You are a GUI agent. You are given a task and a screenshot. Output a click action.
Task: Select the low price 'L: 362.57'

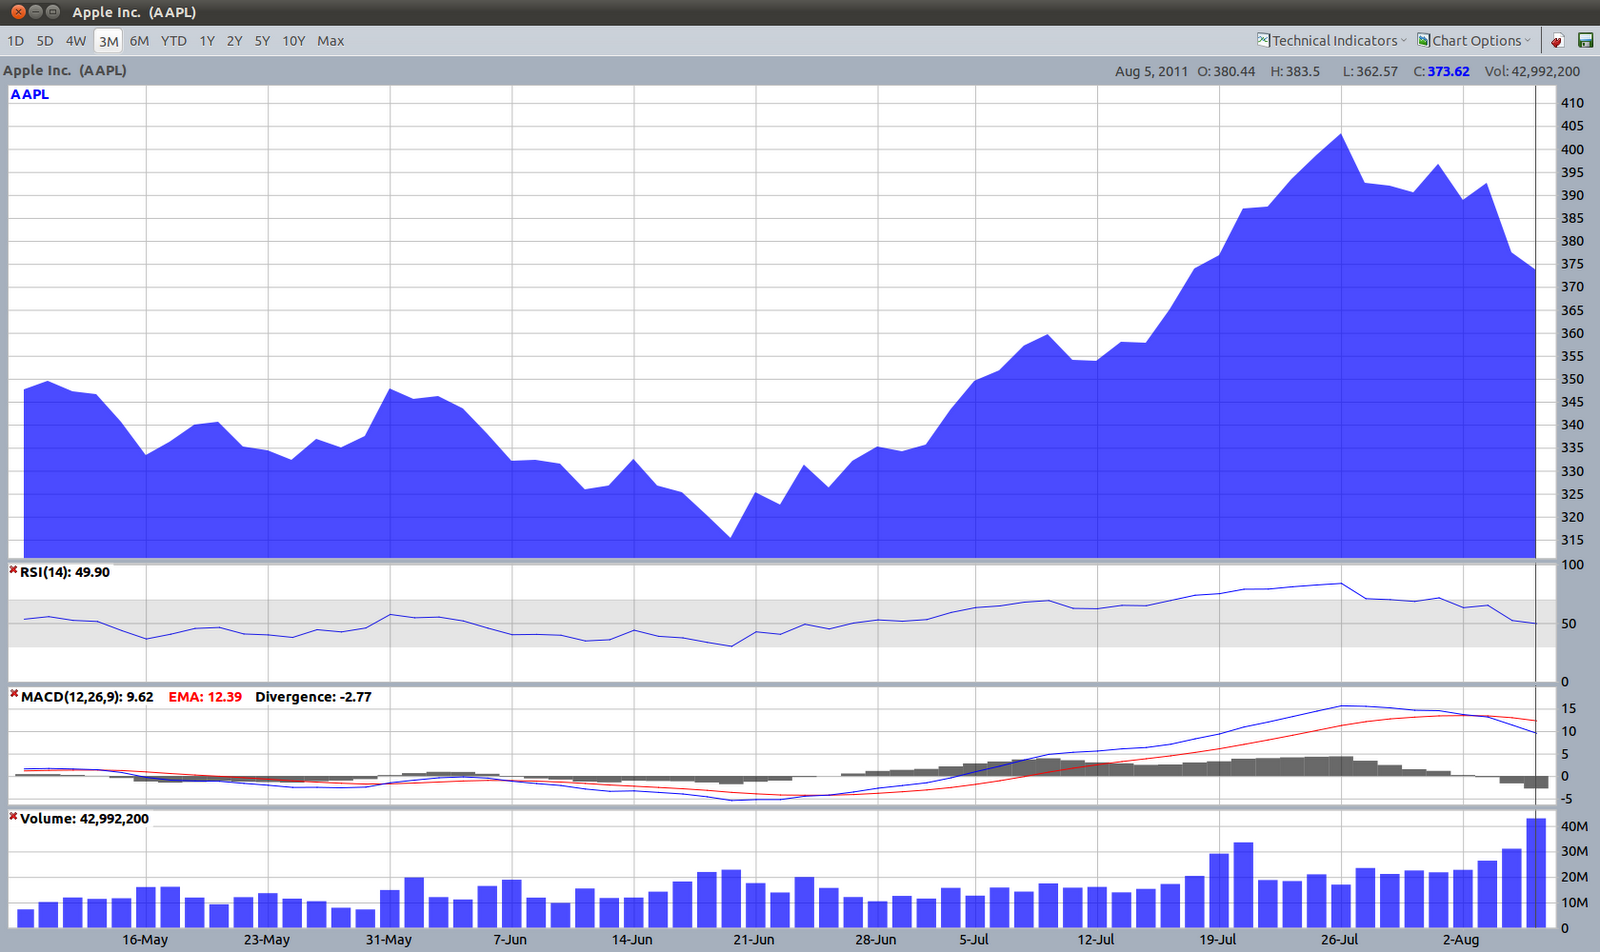coord(1370,71)
